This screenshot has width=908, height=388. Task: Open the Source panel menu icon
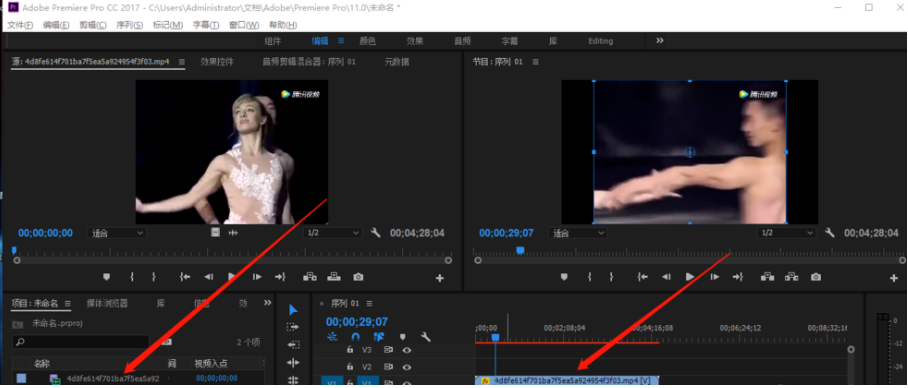tap(181, 61)
